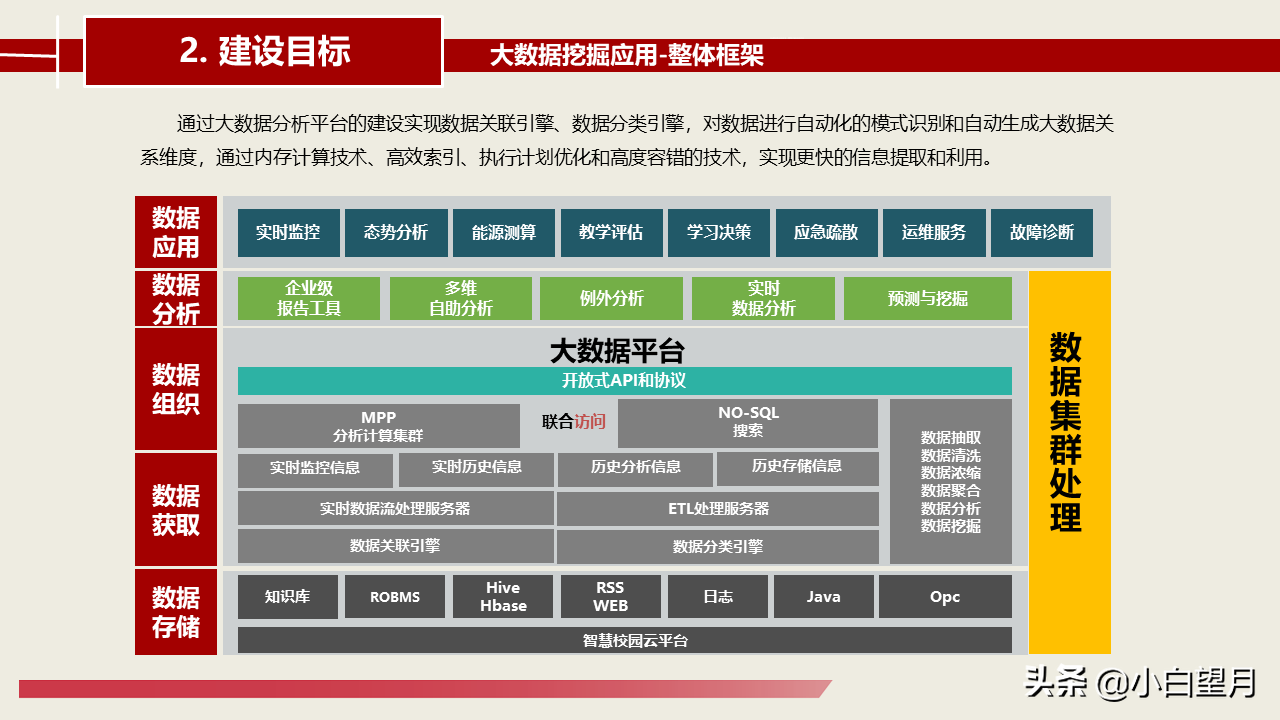Open the 故障诊断 module
Image resolution: width=1280 pixels, height=720 pixels.
1042,232
